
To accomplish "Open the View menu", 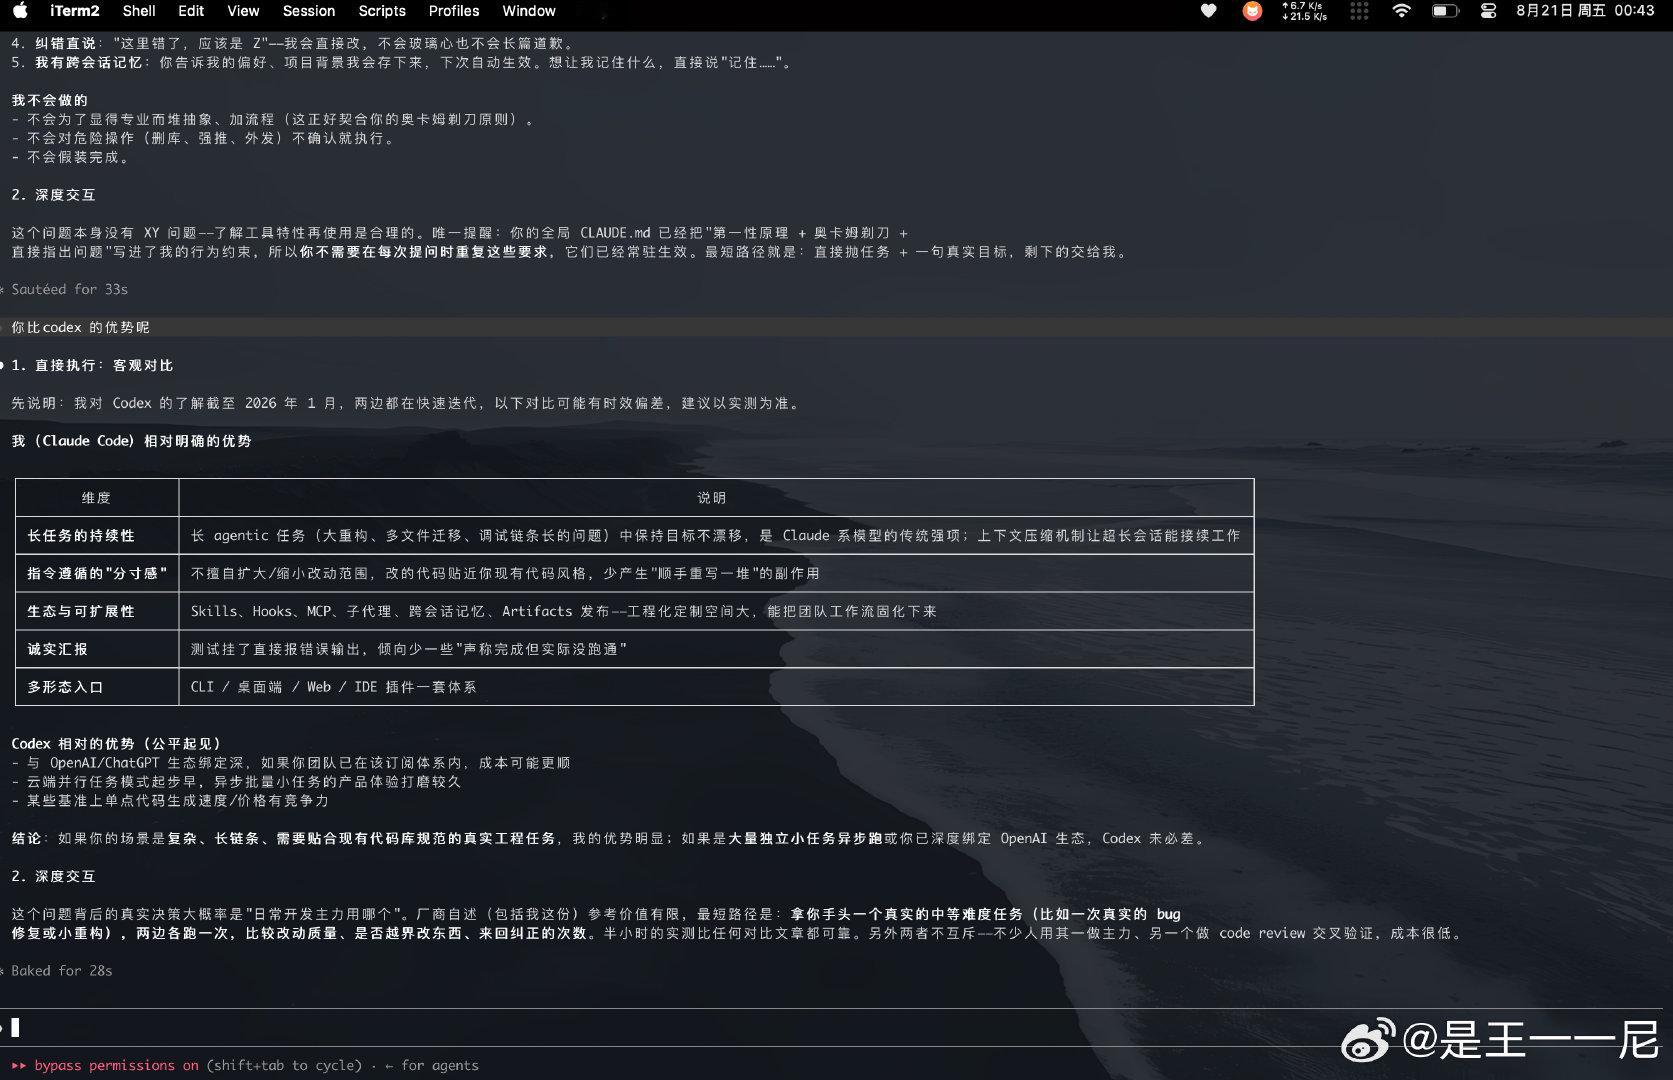I will point(243,11).
